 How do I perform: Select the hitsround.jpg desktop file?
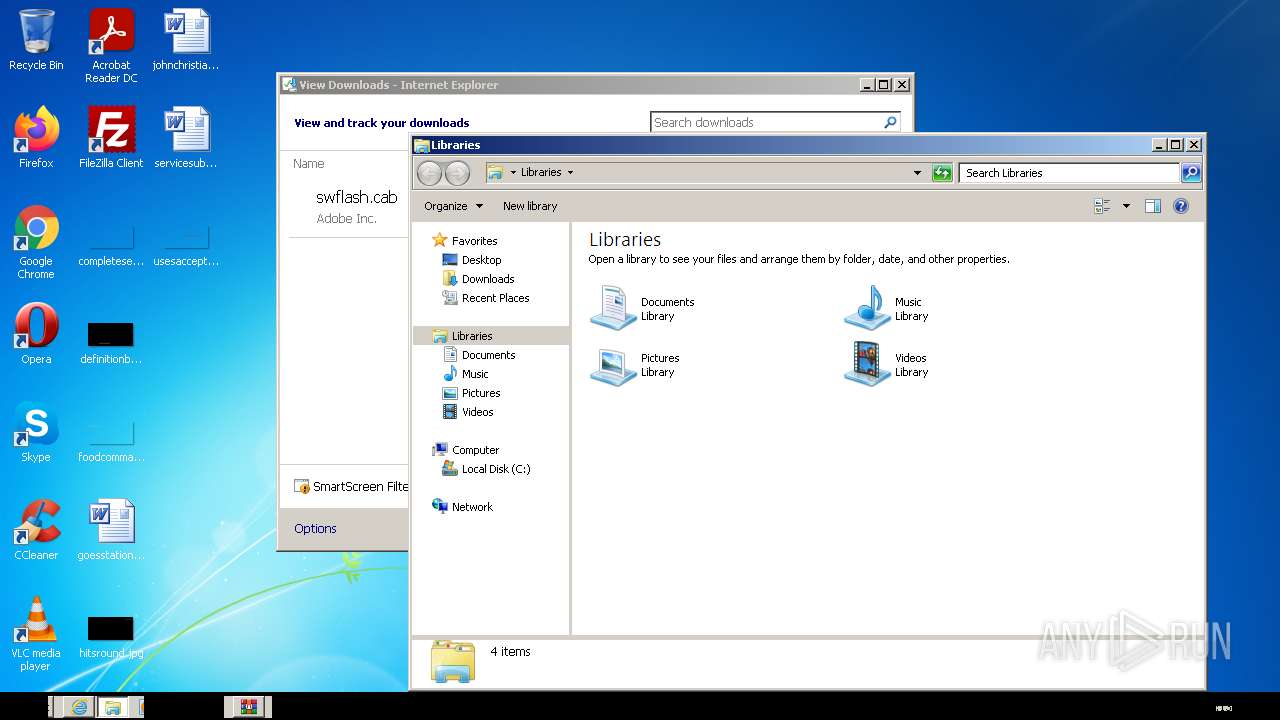[111, 636]
